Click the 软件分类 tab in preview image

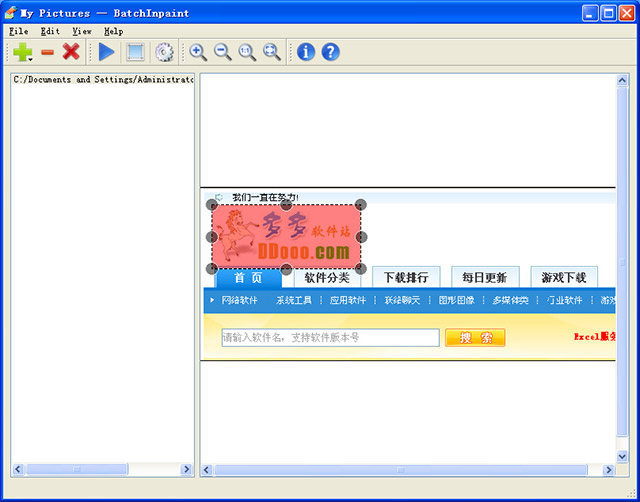[x=327, y=278]
